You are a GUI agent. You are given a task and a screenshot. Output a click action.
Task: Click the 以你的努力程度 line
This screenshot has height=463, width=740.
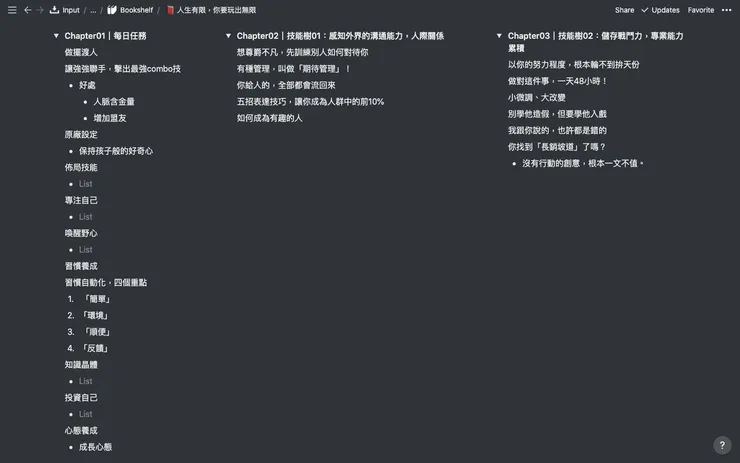(x=573, y=65)
